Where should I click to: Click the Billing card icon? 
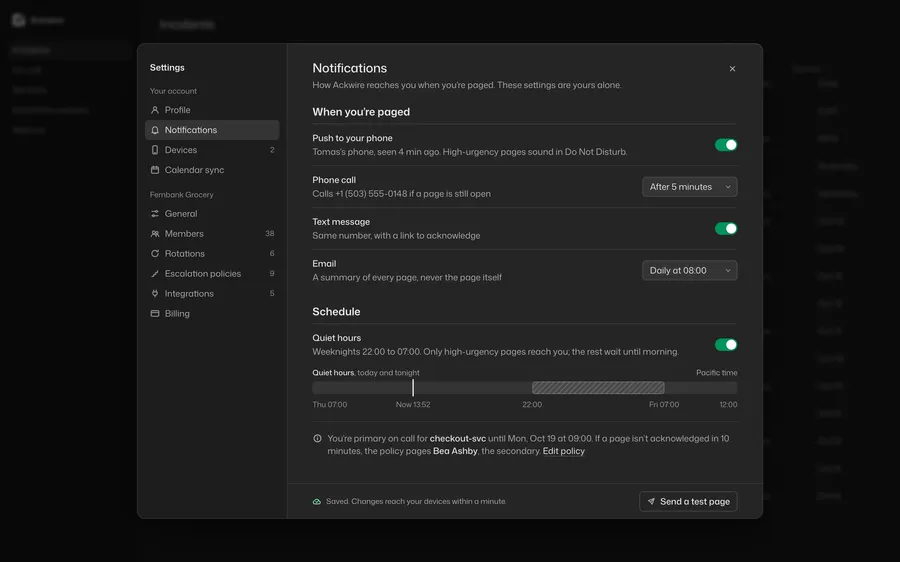(x=154, y=313)
